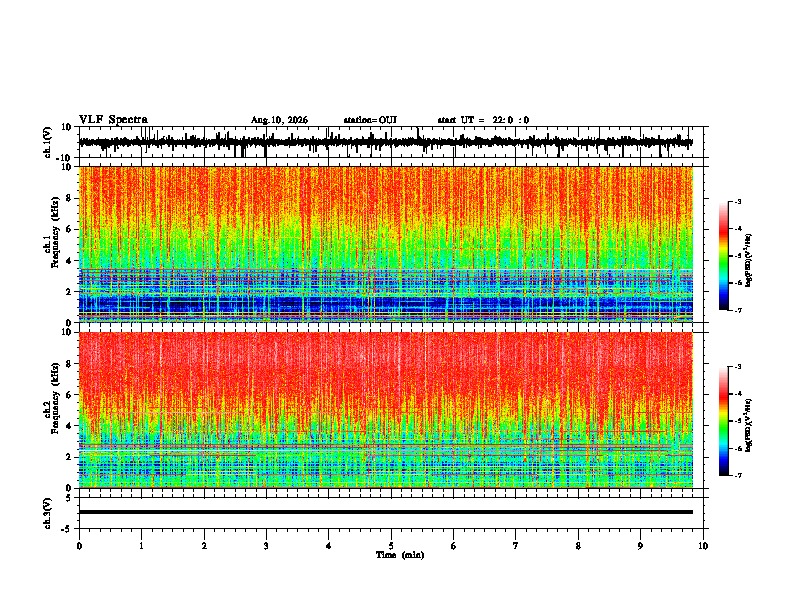This screenshot has width=792, height=612.
Task: Click the '-7' tick of ch.2 color bar
Action: [737, 475]
